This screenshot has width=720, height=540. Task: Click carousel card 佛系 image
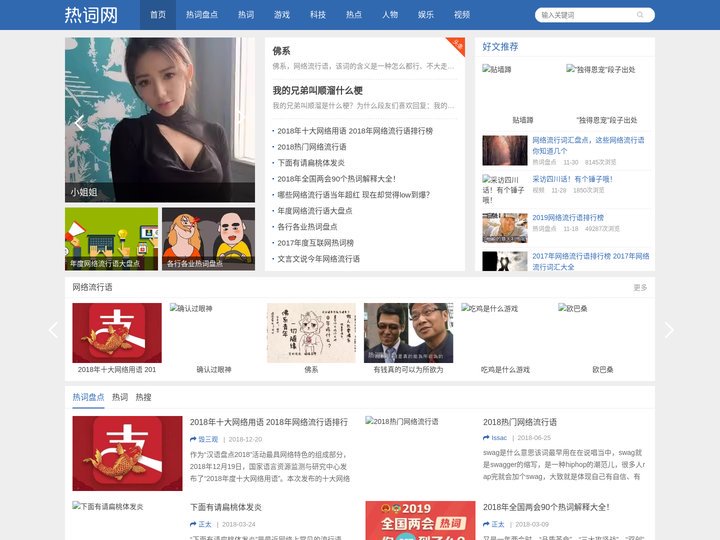pos(311,333)
